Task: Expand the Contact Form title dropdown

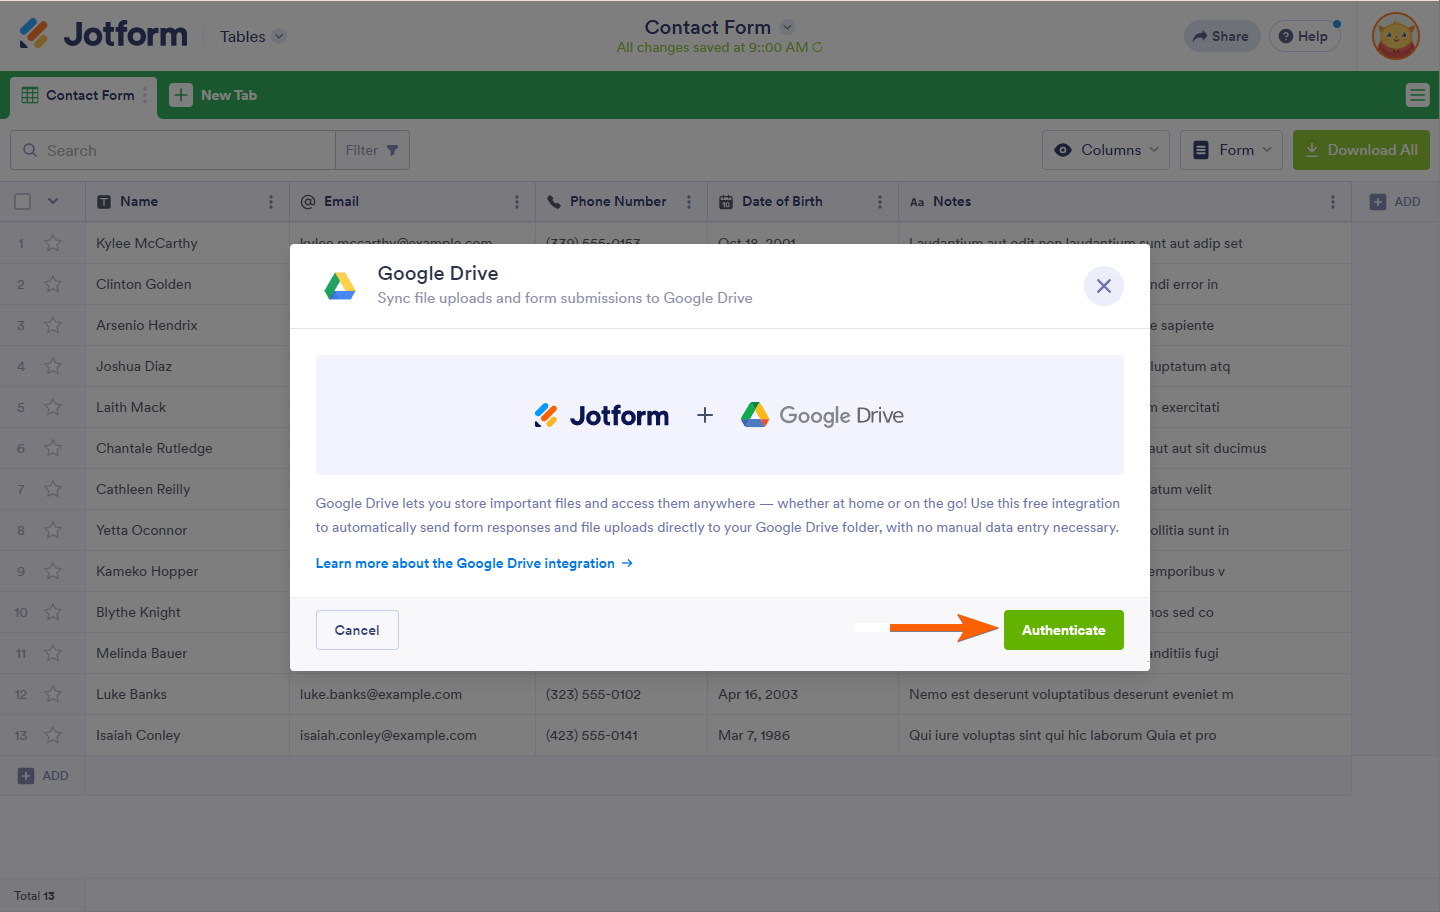Action: pos(787,27)
